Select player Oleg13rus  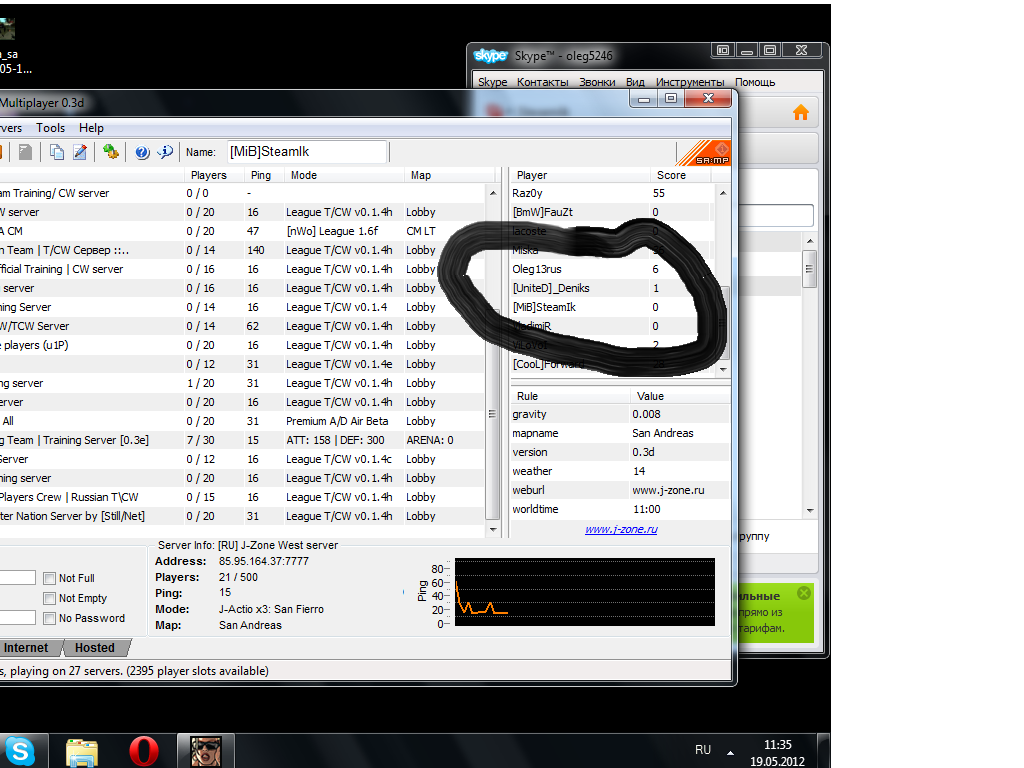coord(614,269)
